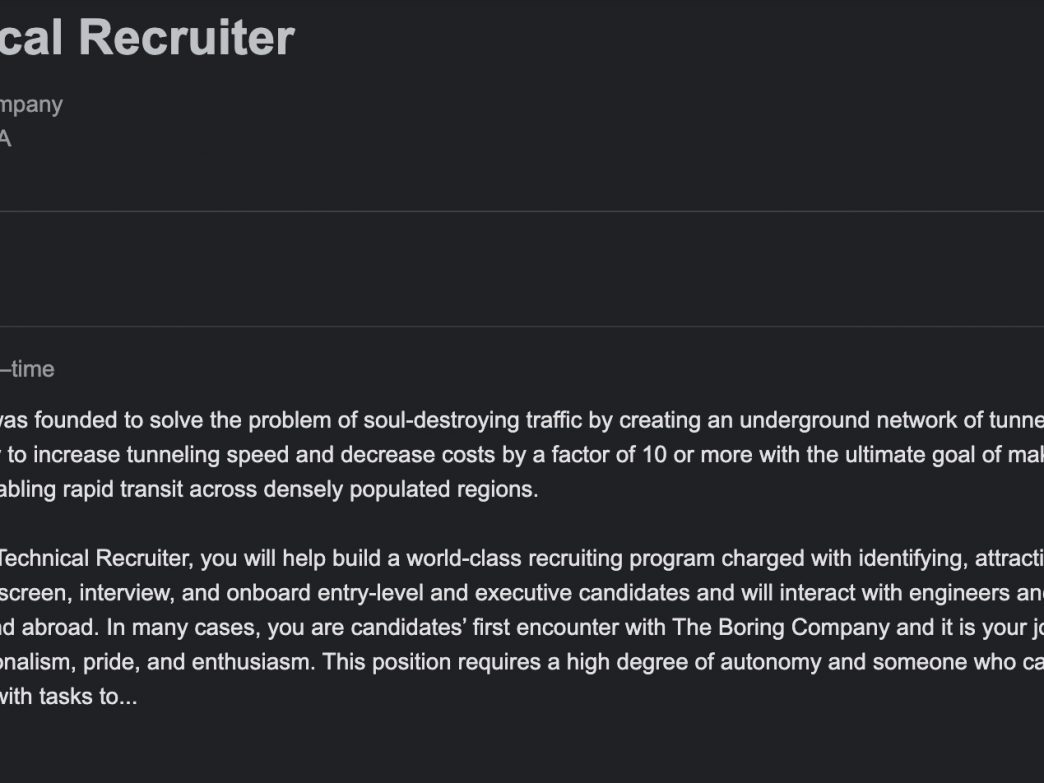Click 'Technical Recruiter' in the second paragraph

tap(95, 558)
